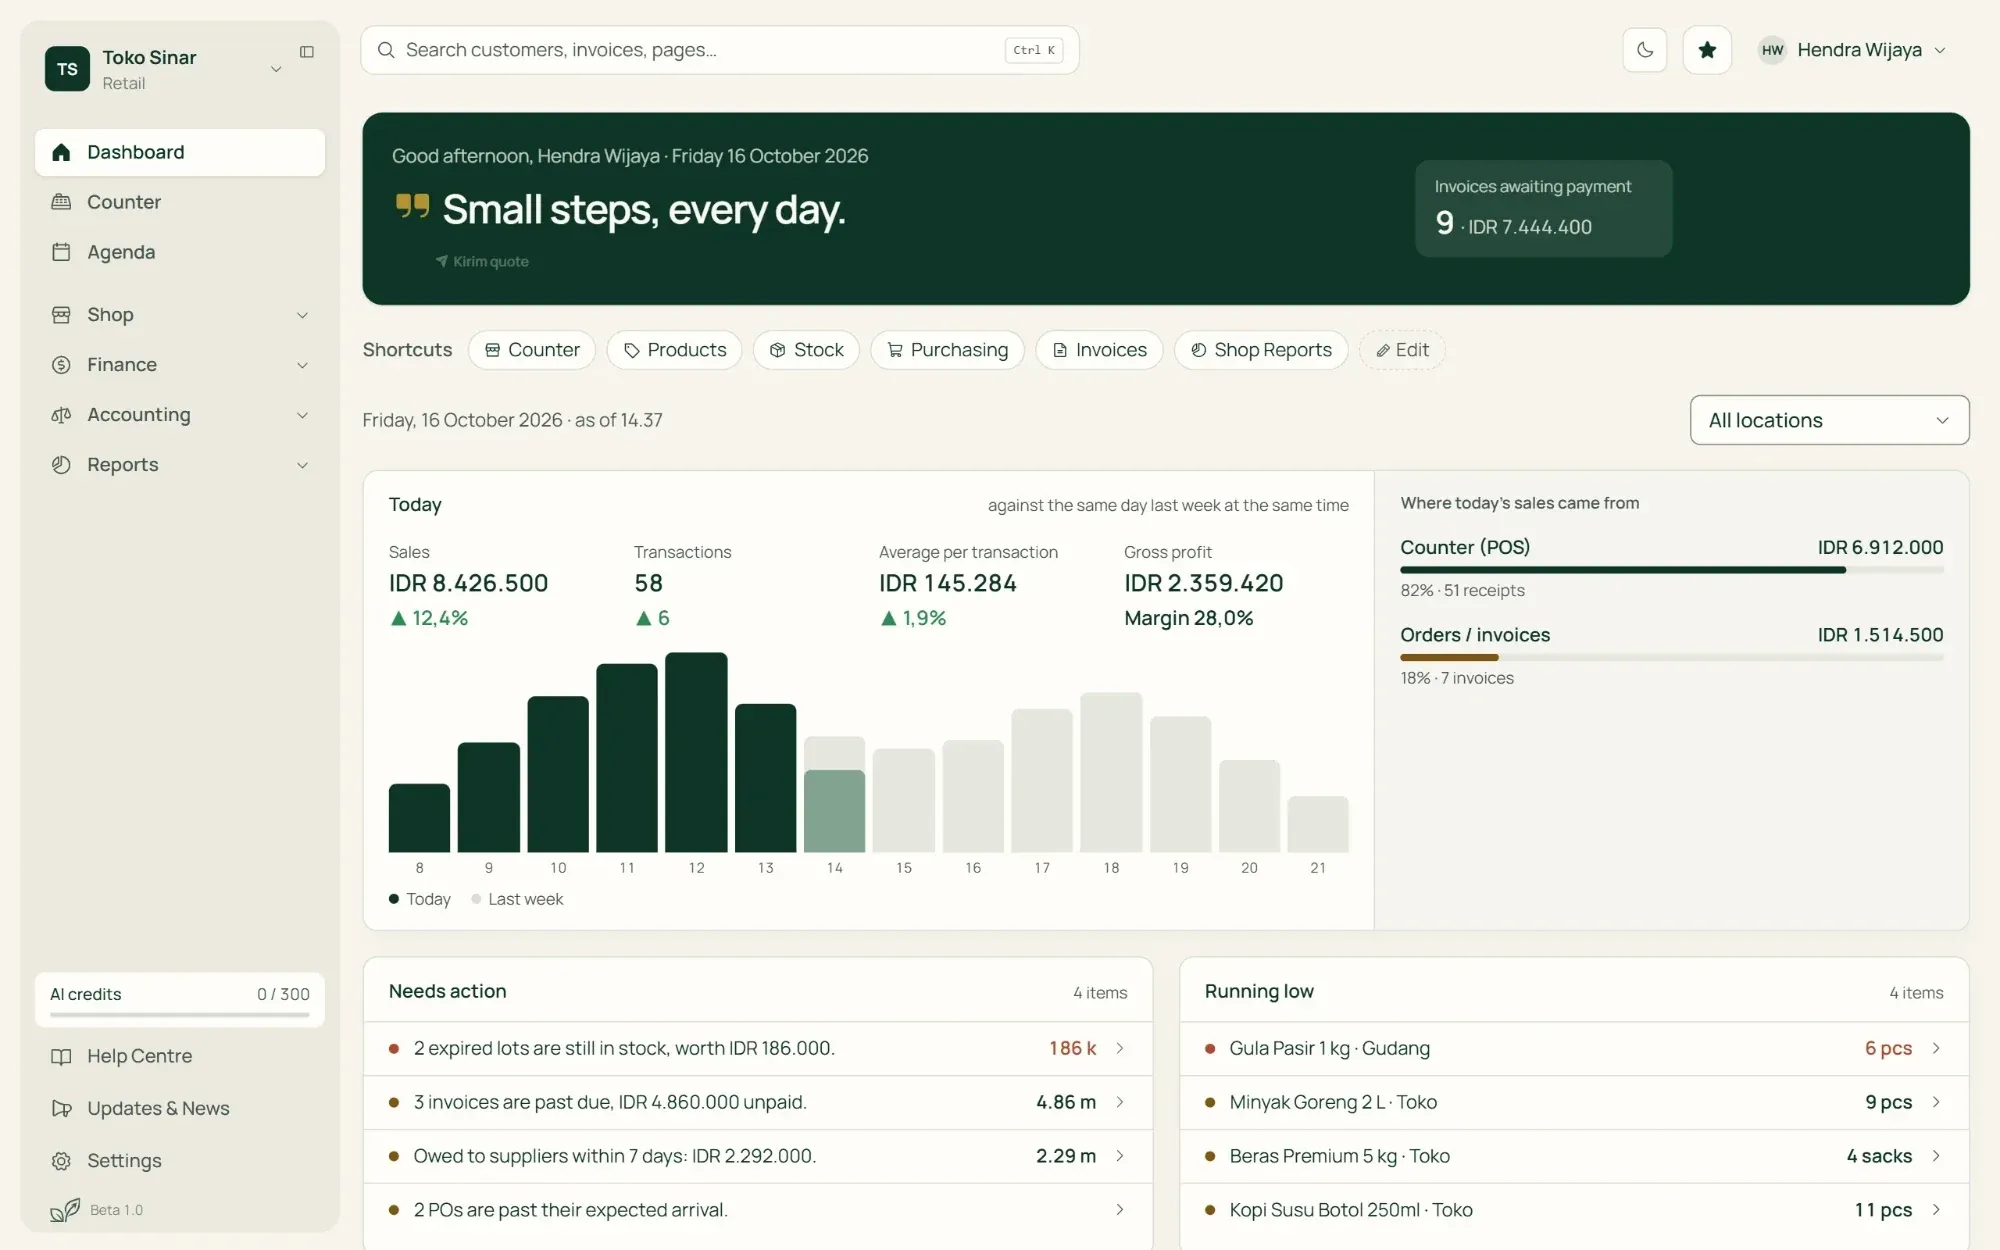2000x1250 pixels.
Task: Click the Beta 1.0 leaf logo
Action: [65, 1210]
